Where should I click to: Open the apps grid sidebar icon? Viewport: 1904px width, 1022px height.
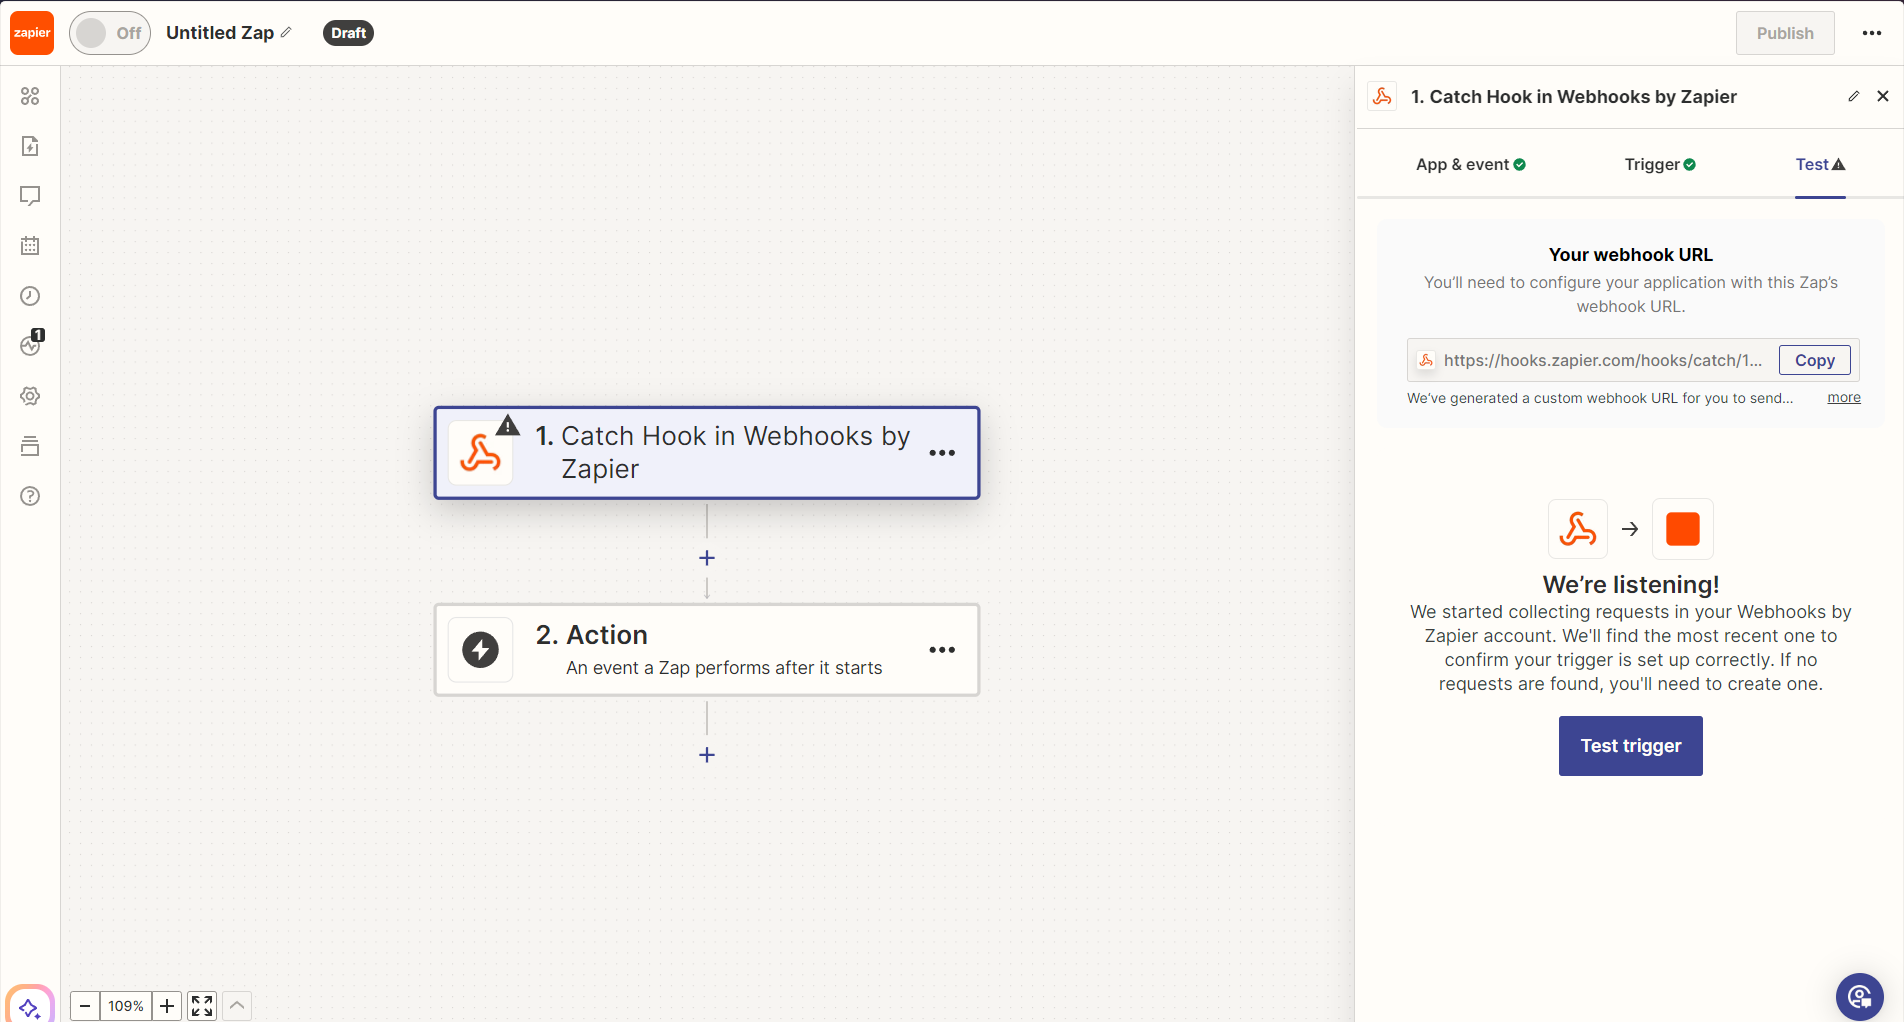(30, 96)
